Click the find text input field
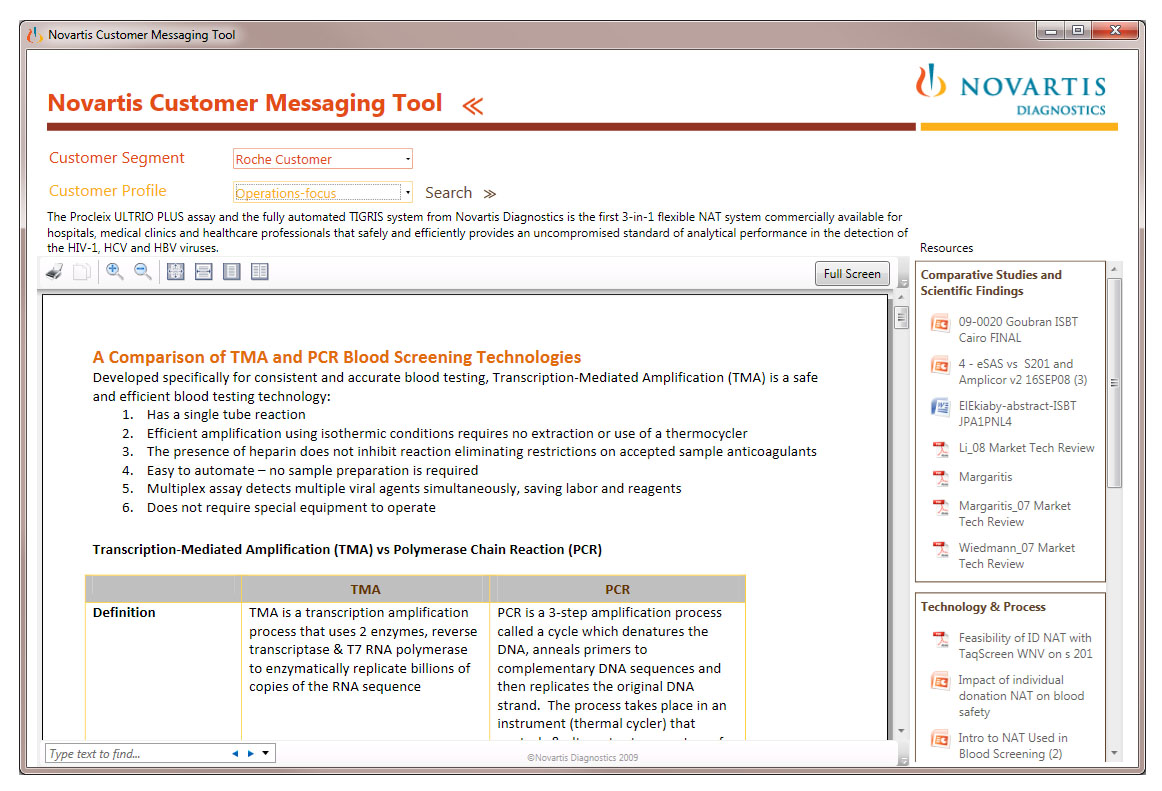This screenshot has width=1162, height=791. [137, 754]
